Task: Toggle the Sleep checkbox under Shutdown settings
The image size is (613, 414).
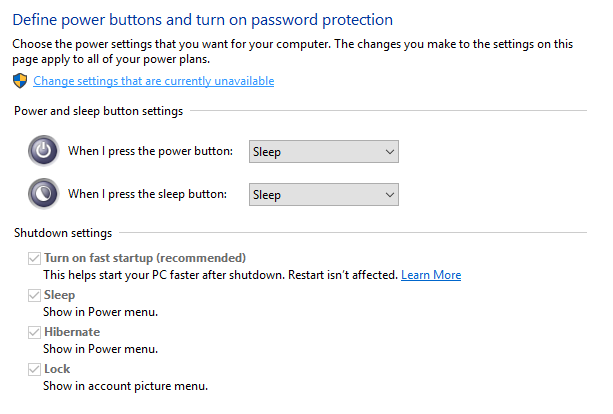Action: coord(36,296)
